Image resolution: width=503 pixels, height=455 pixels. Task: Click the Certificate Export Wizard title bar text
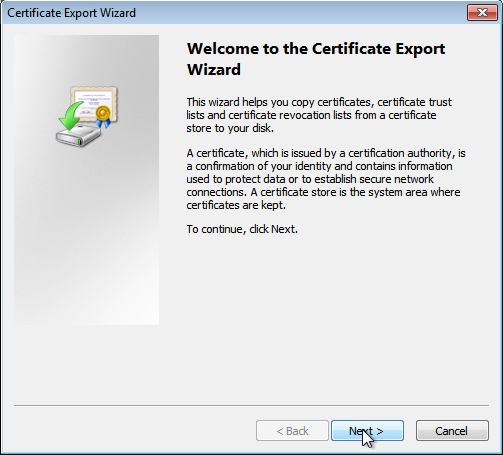click(71, 13)
